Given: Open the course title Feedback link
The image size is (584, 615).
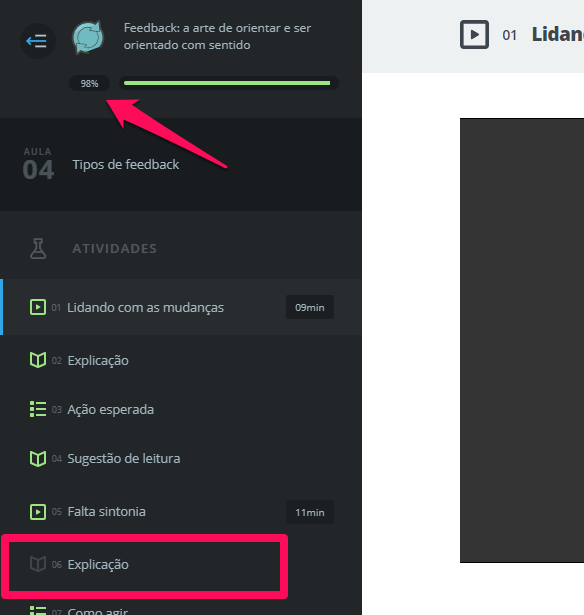Looking at the screenshot, I should (217, 36).
